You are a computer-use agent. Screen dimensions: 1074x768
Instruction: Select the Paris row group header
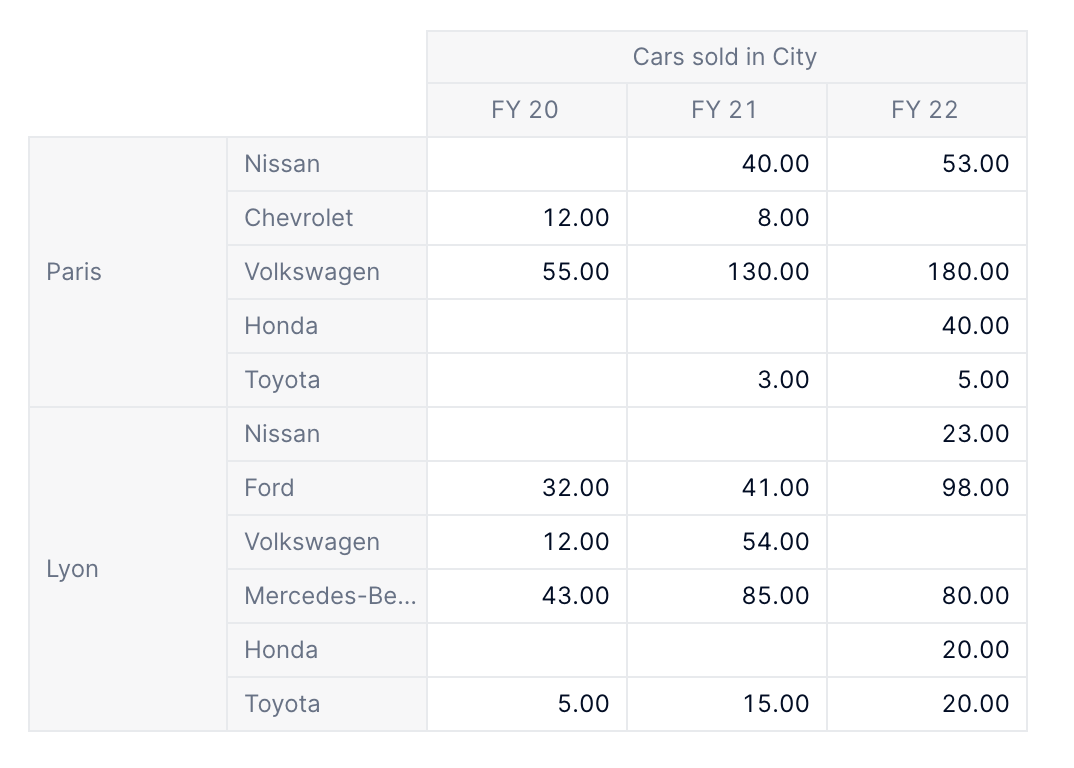[x=127, y=272]
